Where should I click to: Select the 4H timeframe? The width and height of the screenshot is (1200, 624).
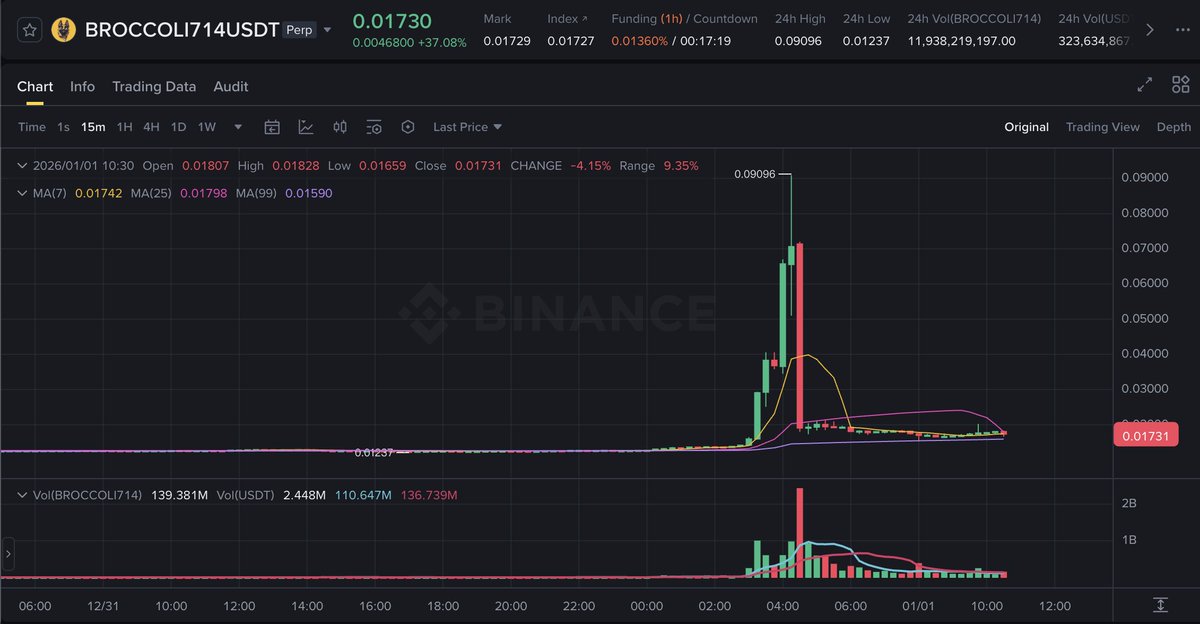pos(151,127)
